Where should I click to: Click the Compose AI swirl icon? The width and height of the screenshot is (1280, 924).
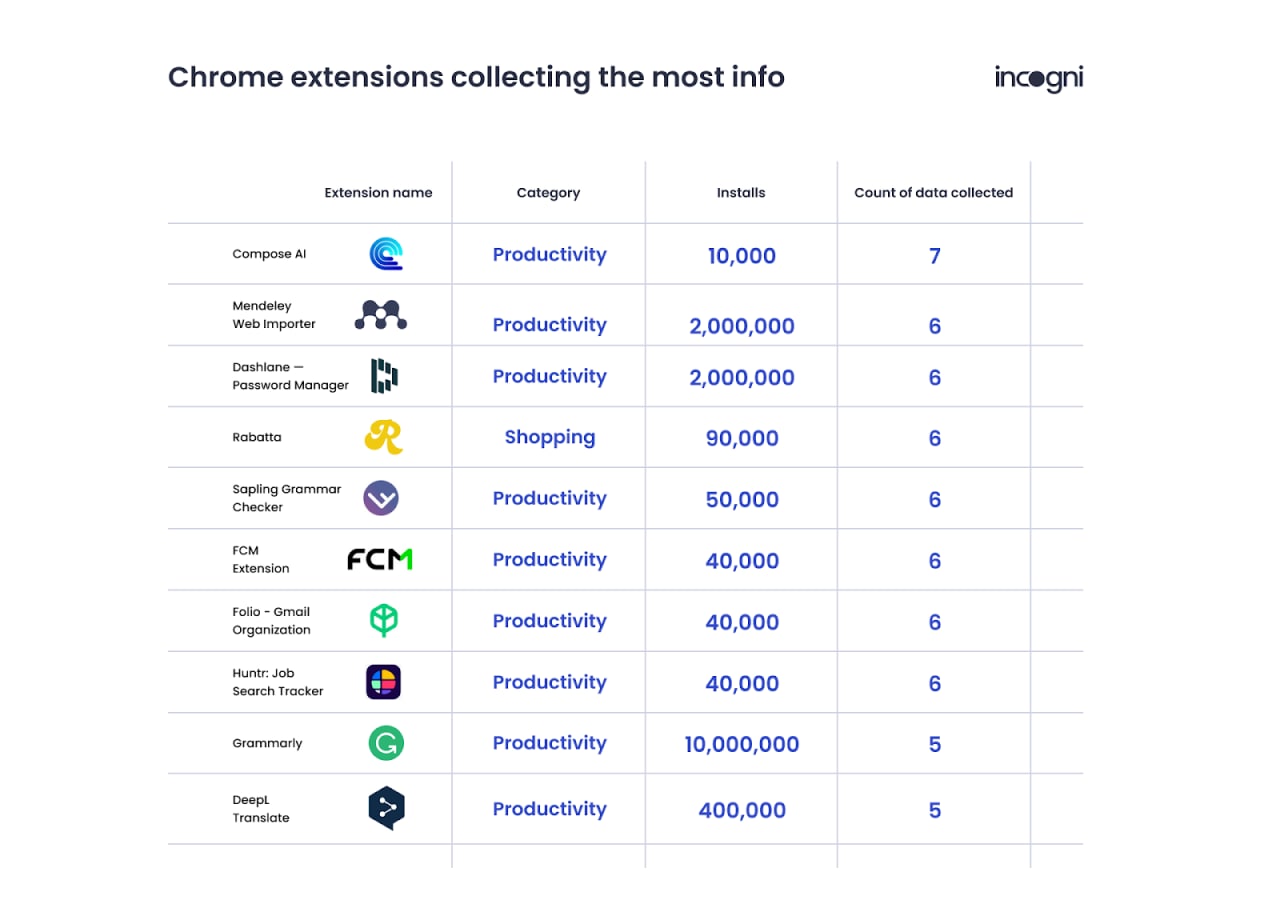tap(385, 254)
